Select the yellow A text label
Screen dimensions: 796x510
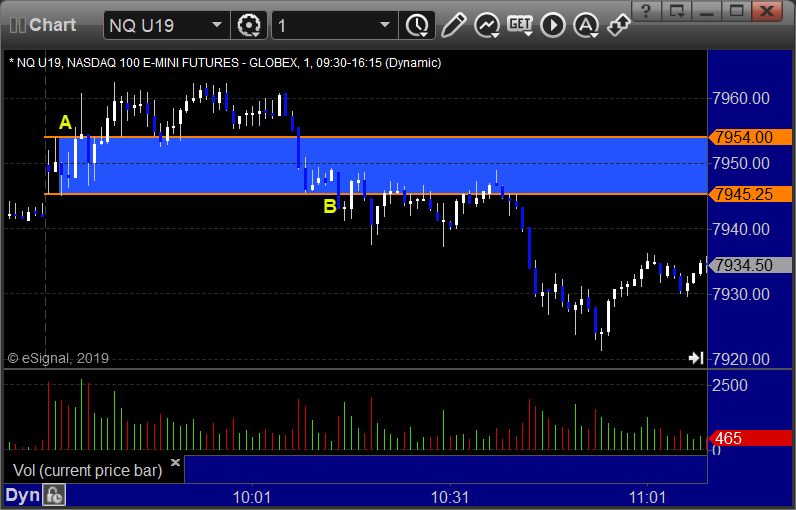click(x=65, y=122)
